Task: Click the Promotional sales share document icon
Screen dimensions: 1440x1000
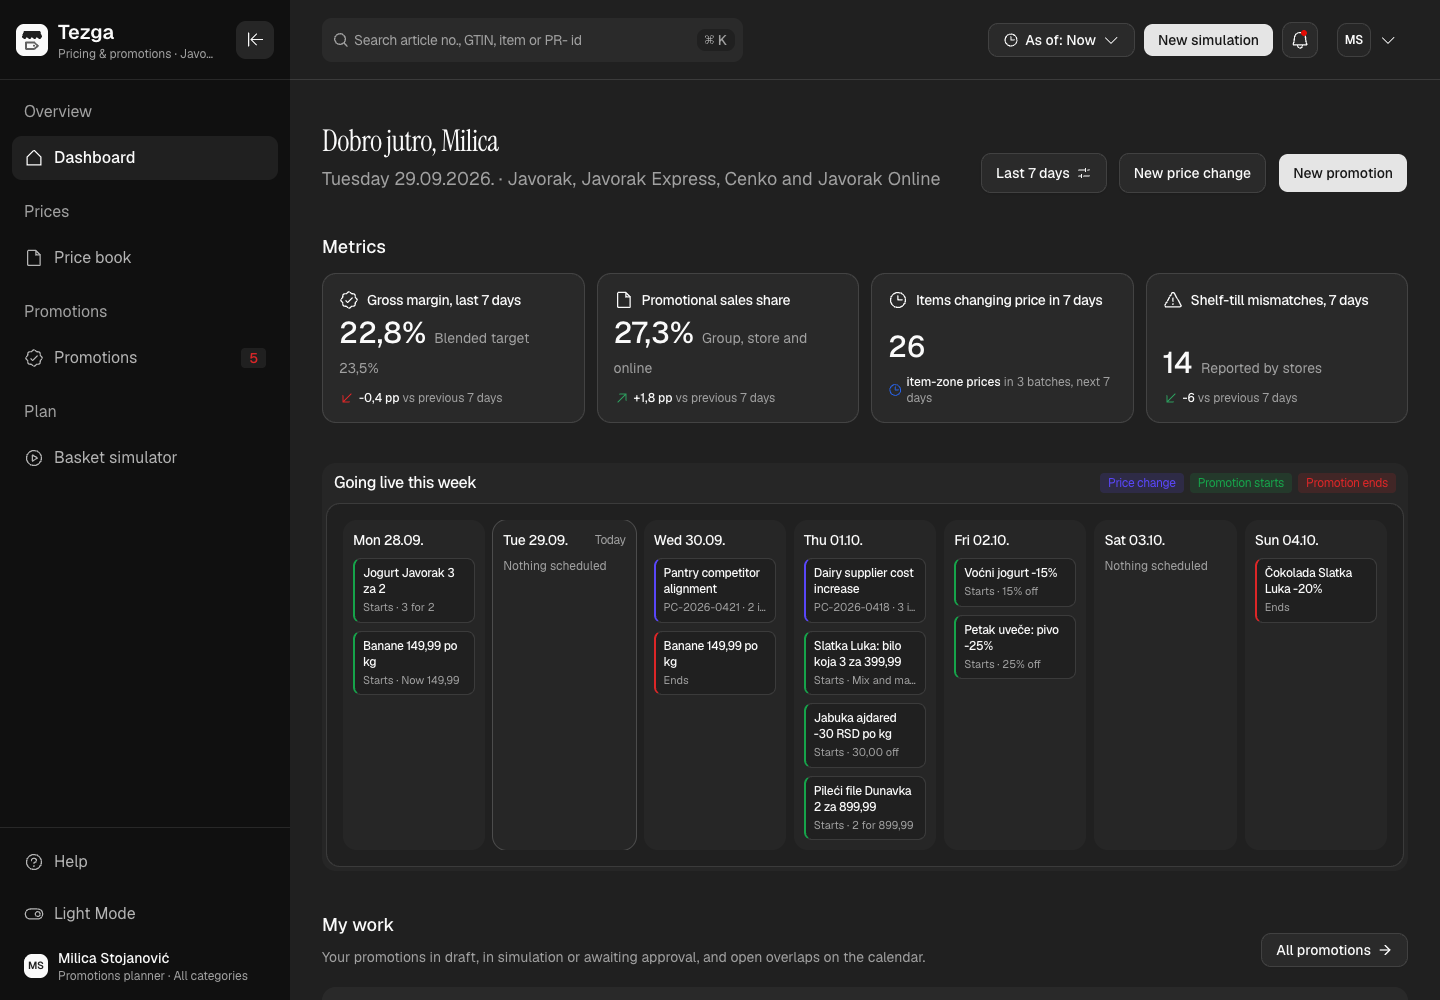Action: tap(624, 300)
